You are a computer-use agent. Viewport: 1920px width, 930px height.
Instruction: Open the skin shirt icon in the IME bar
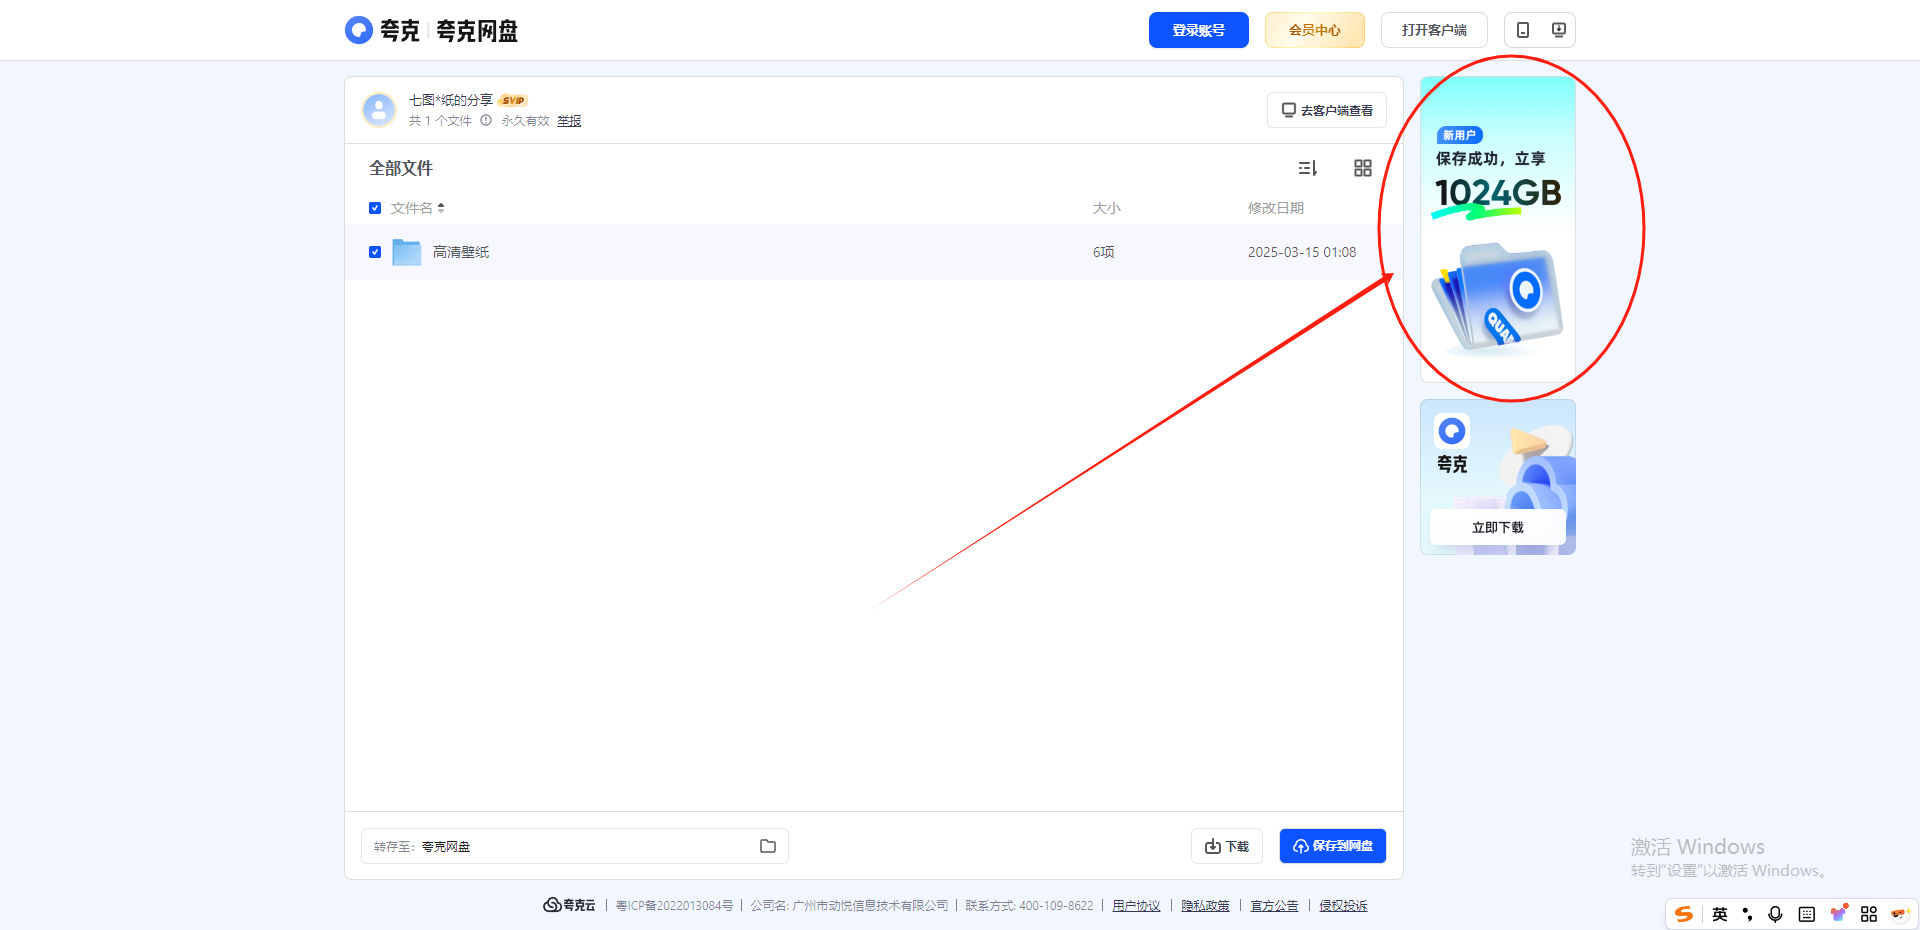point(1838,913)
